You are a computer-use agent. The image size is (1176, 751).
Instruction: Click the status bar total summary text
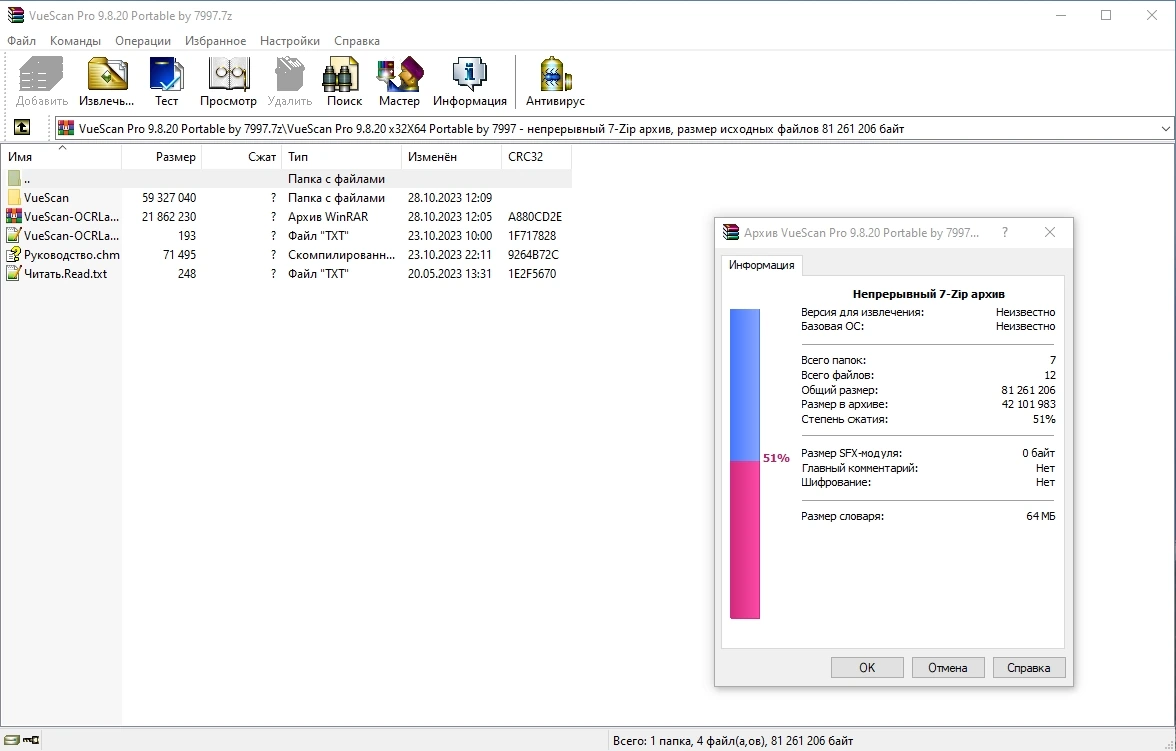click(x=733, y=740)
